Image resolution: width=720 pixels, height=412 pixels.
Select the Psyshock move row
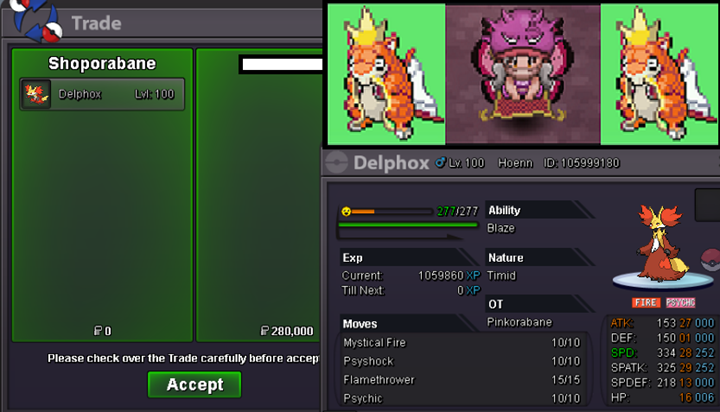click(462, 361)
